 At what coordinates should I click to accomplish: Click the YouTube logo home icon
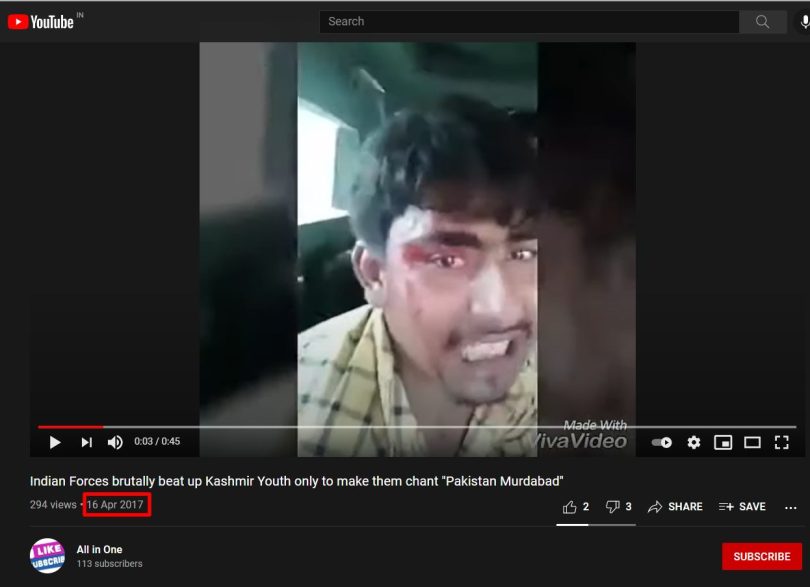pos(41,22)
